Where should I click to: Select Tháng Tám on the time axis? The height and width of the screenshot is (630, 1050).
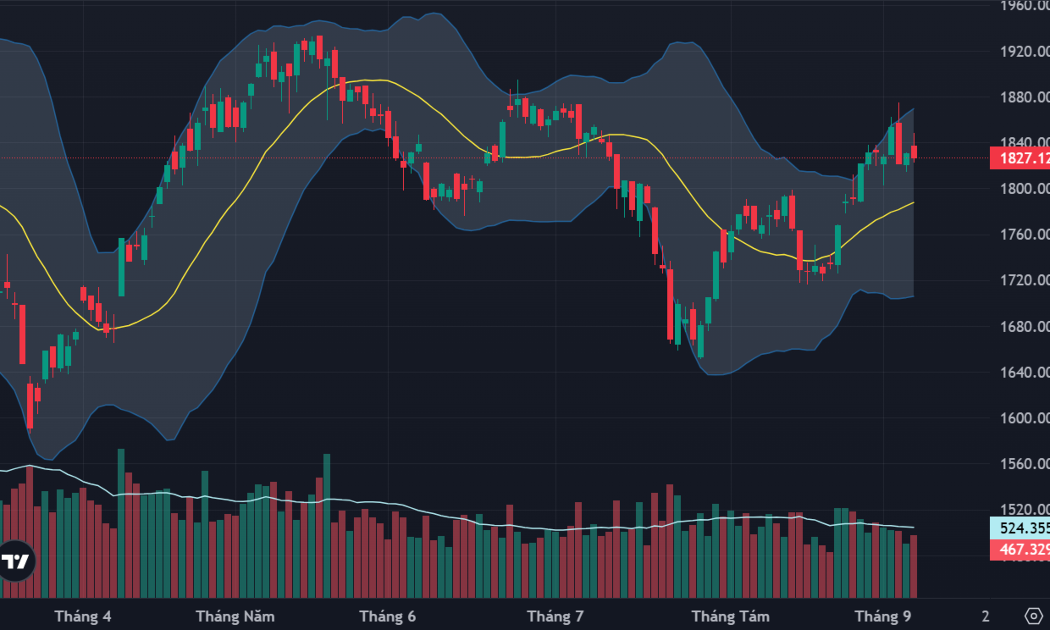pos(731,616)
